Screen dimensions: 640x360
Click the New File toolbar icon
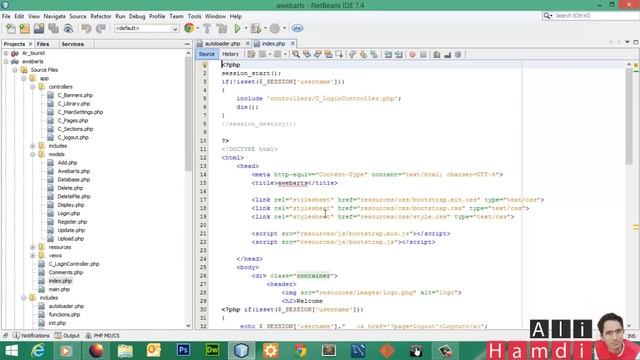[11, 29]
